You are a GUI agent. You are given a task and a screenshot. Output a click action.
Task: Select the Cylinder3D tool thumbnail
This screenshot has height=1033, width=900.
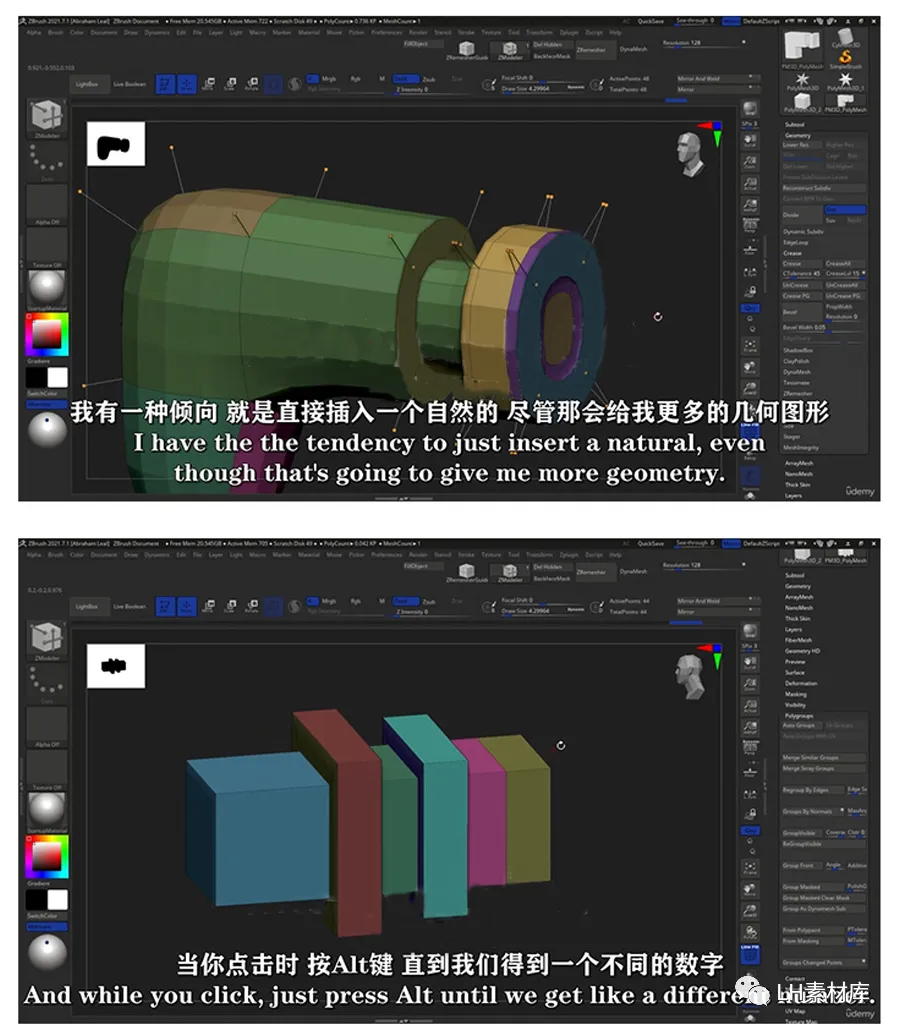point(845,38)
